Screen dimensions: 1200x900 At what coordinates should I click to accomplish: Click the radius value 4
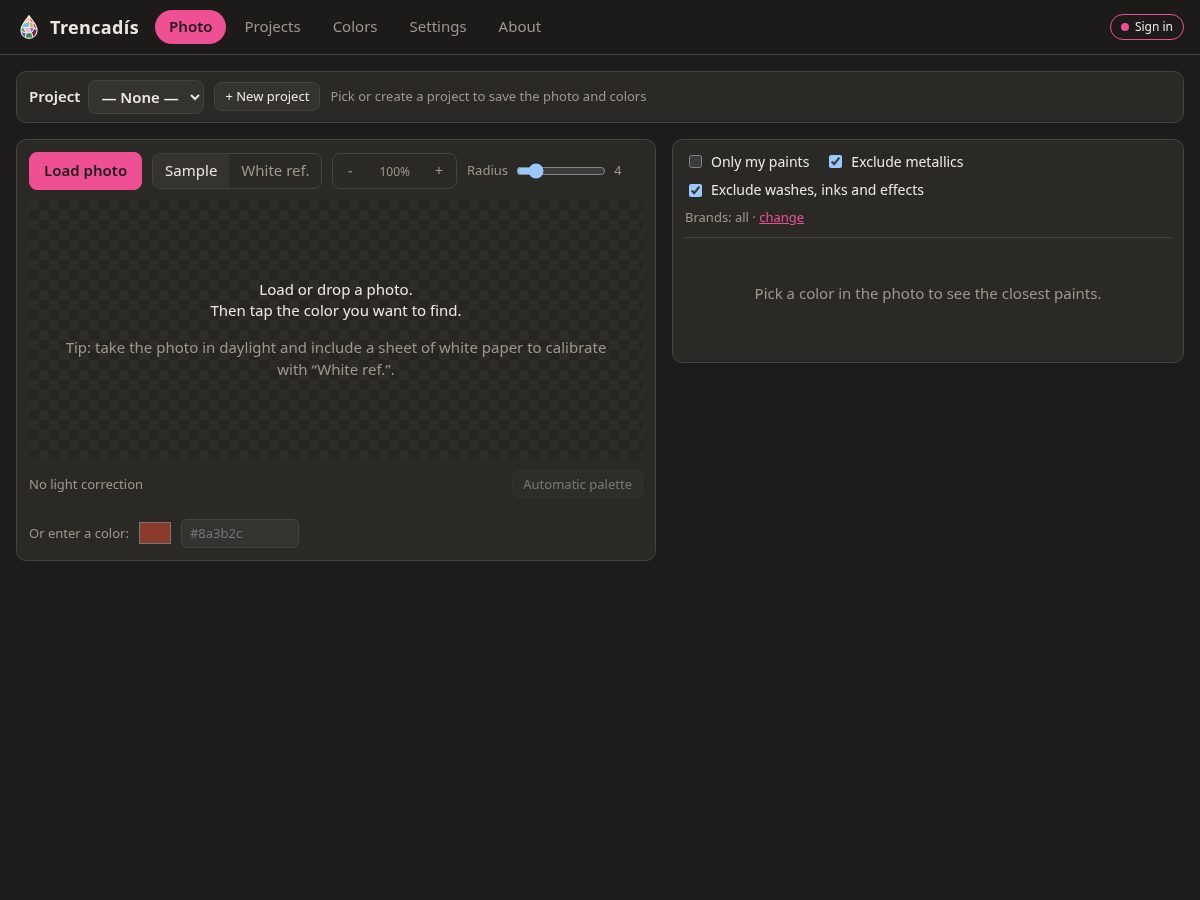(618, 171)
